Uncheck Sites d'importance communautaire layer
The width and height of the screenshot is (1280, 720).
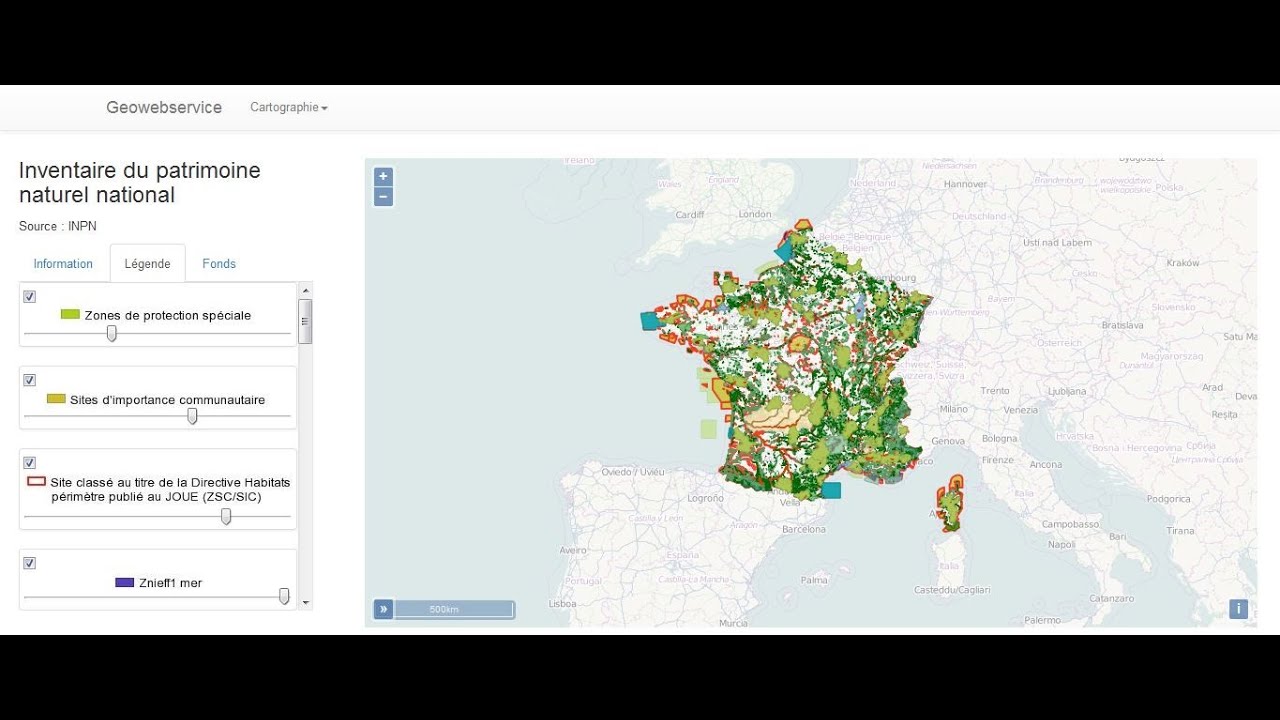pyautogui.click(x=30, y=380)
